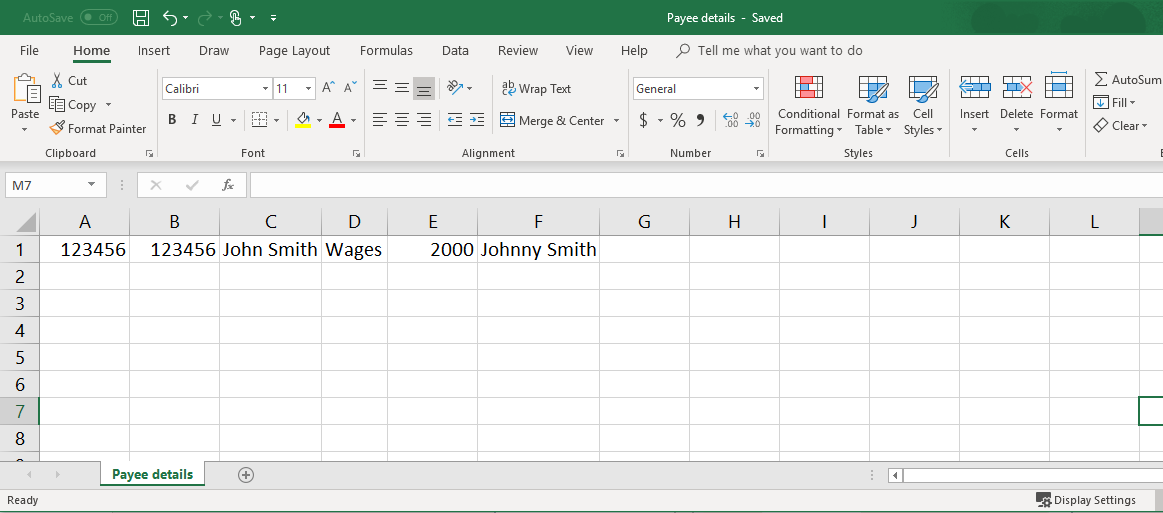
Task: Click the yellow Fill Color swatch
Action: [304, 120]
